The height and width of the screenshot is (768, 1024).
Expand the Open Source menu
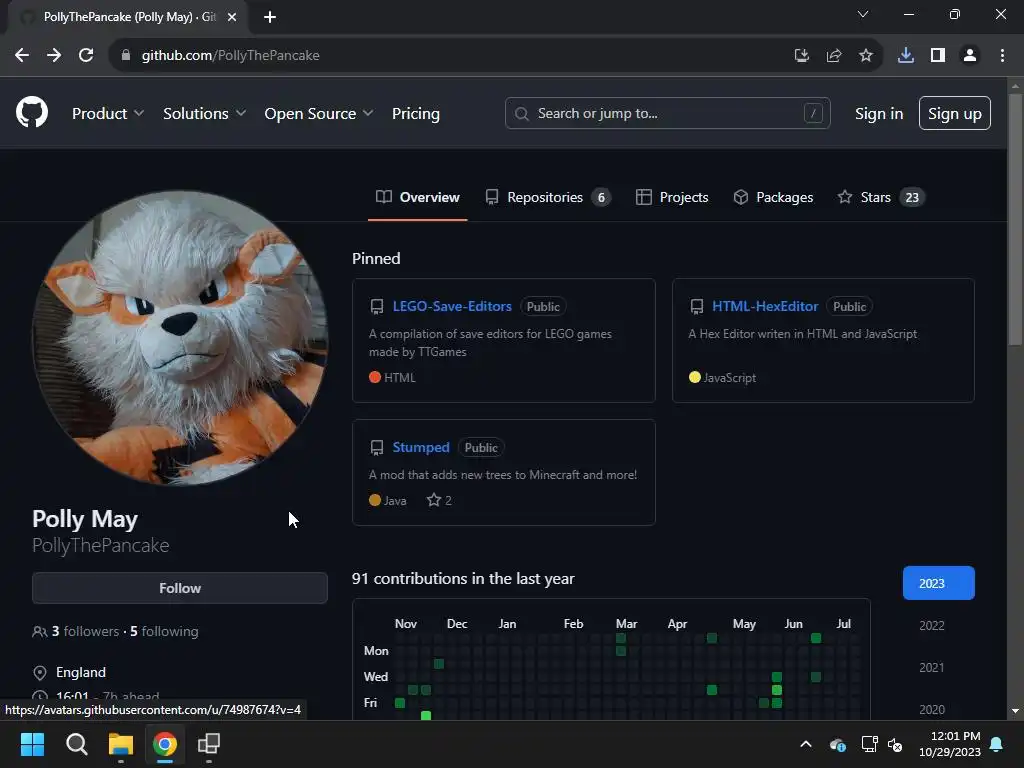(x=319, y=114)
